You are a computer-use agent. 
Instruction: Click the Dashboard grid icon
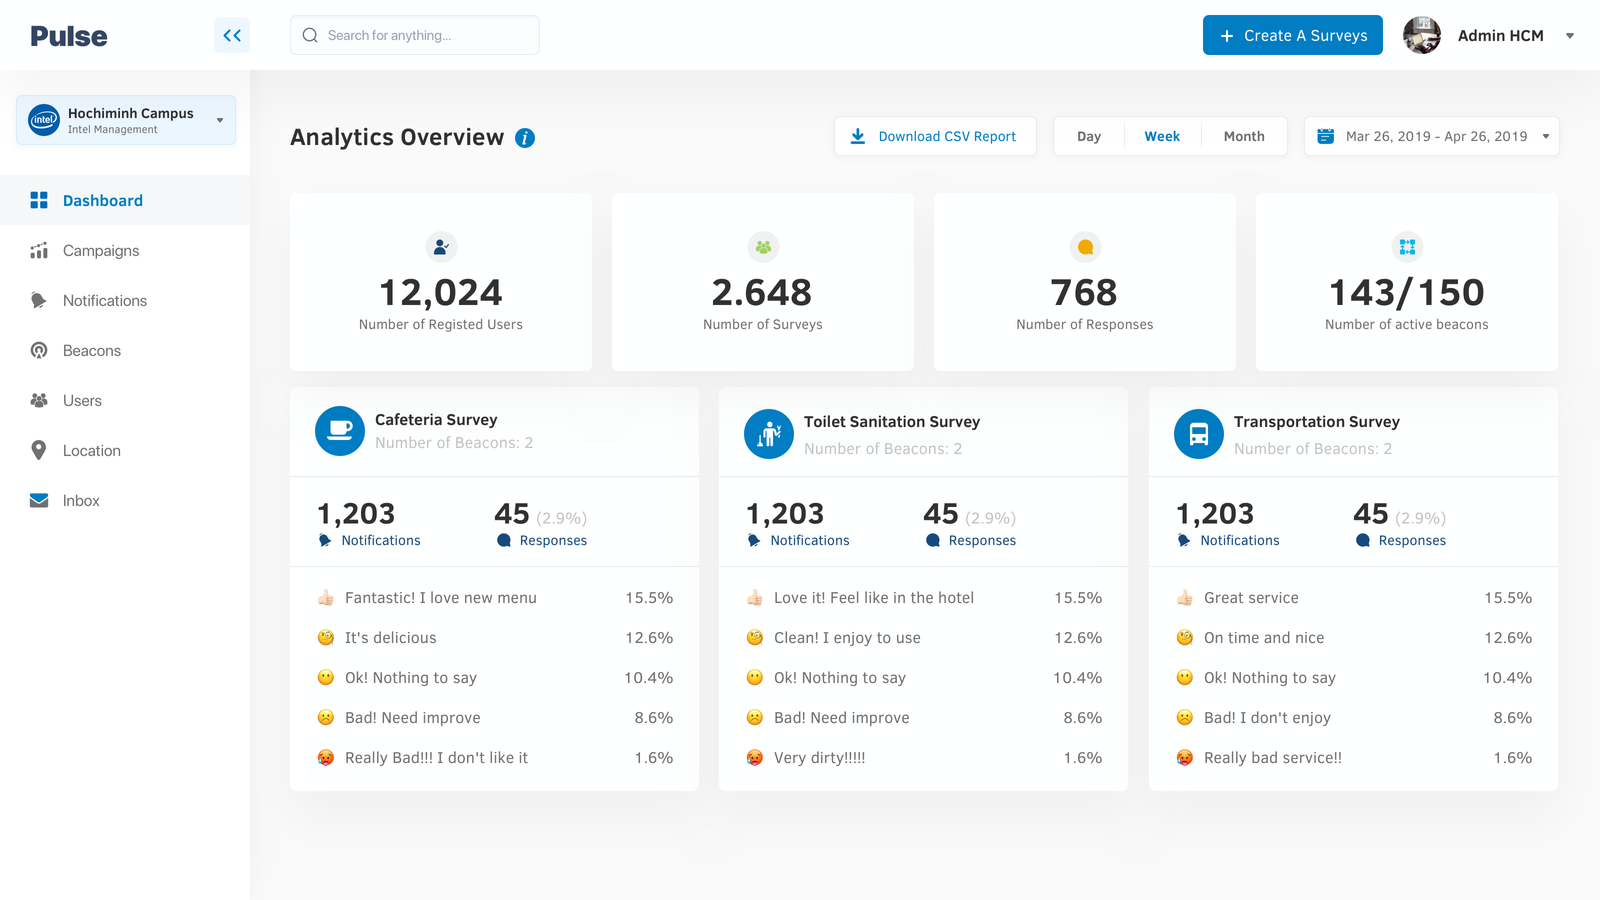point(39,200)
